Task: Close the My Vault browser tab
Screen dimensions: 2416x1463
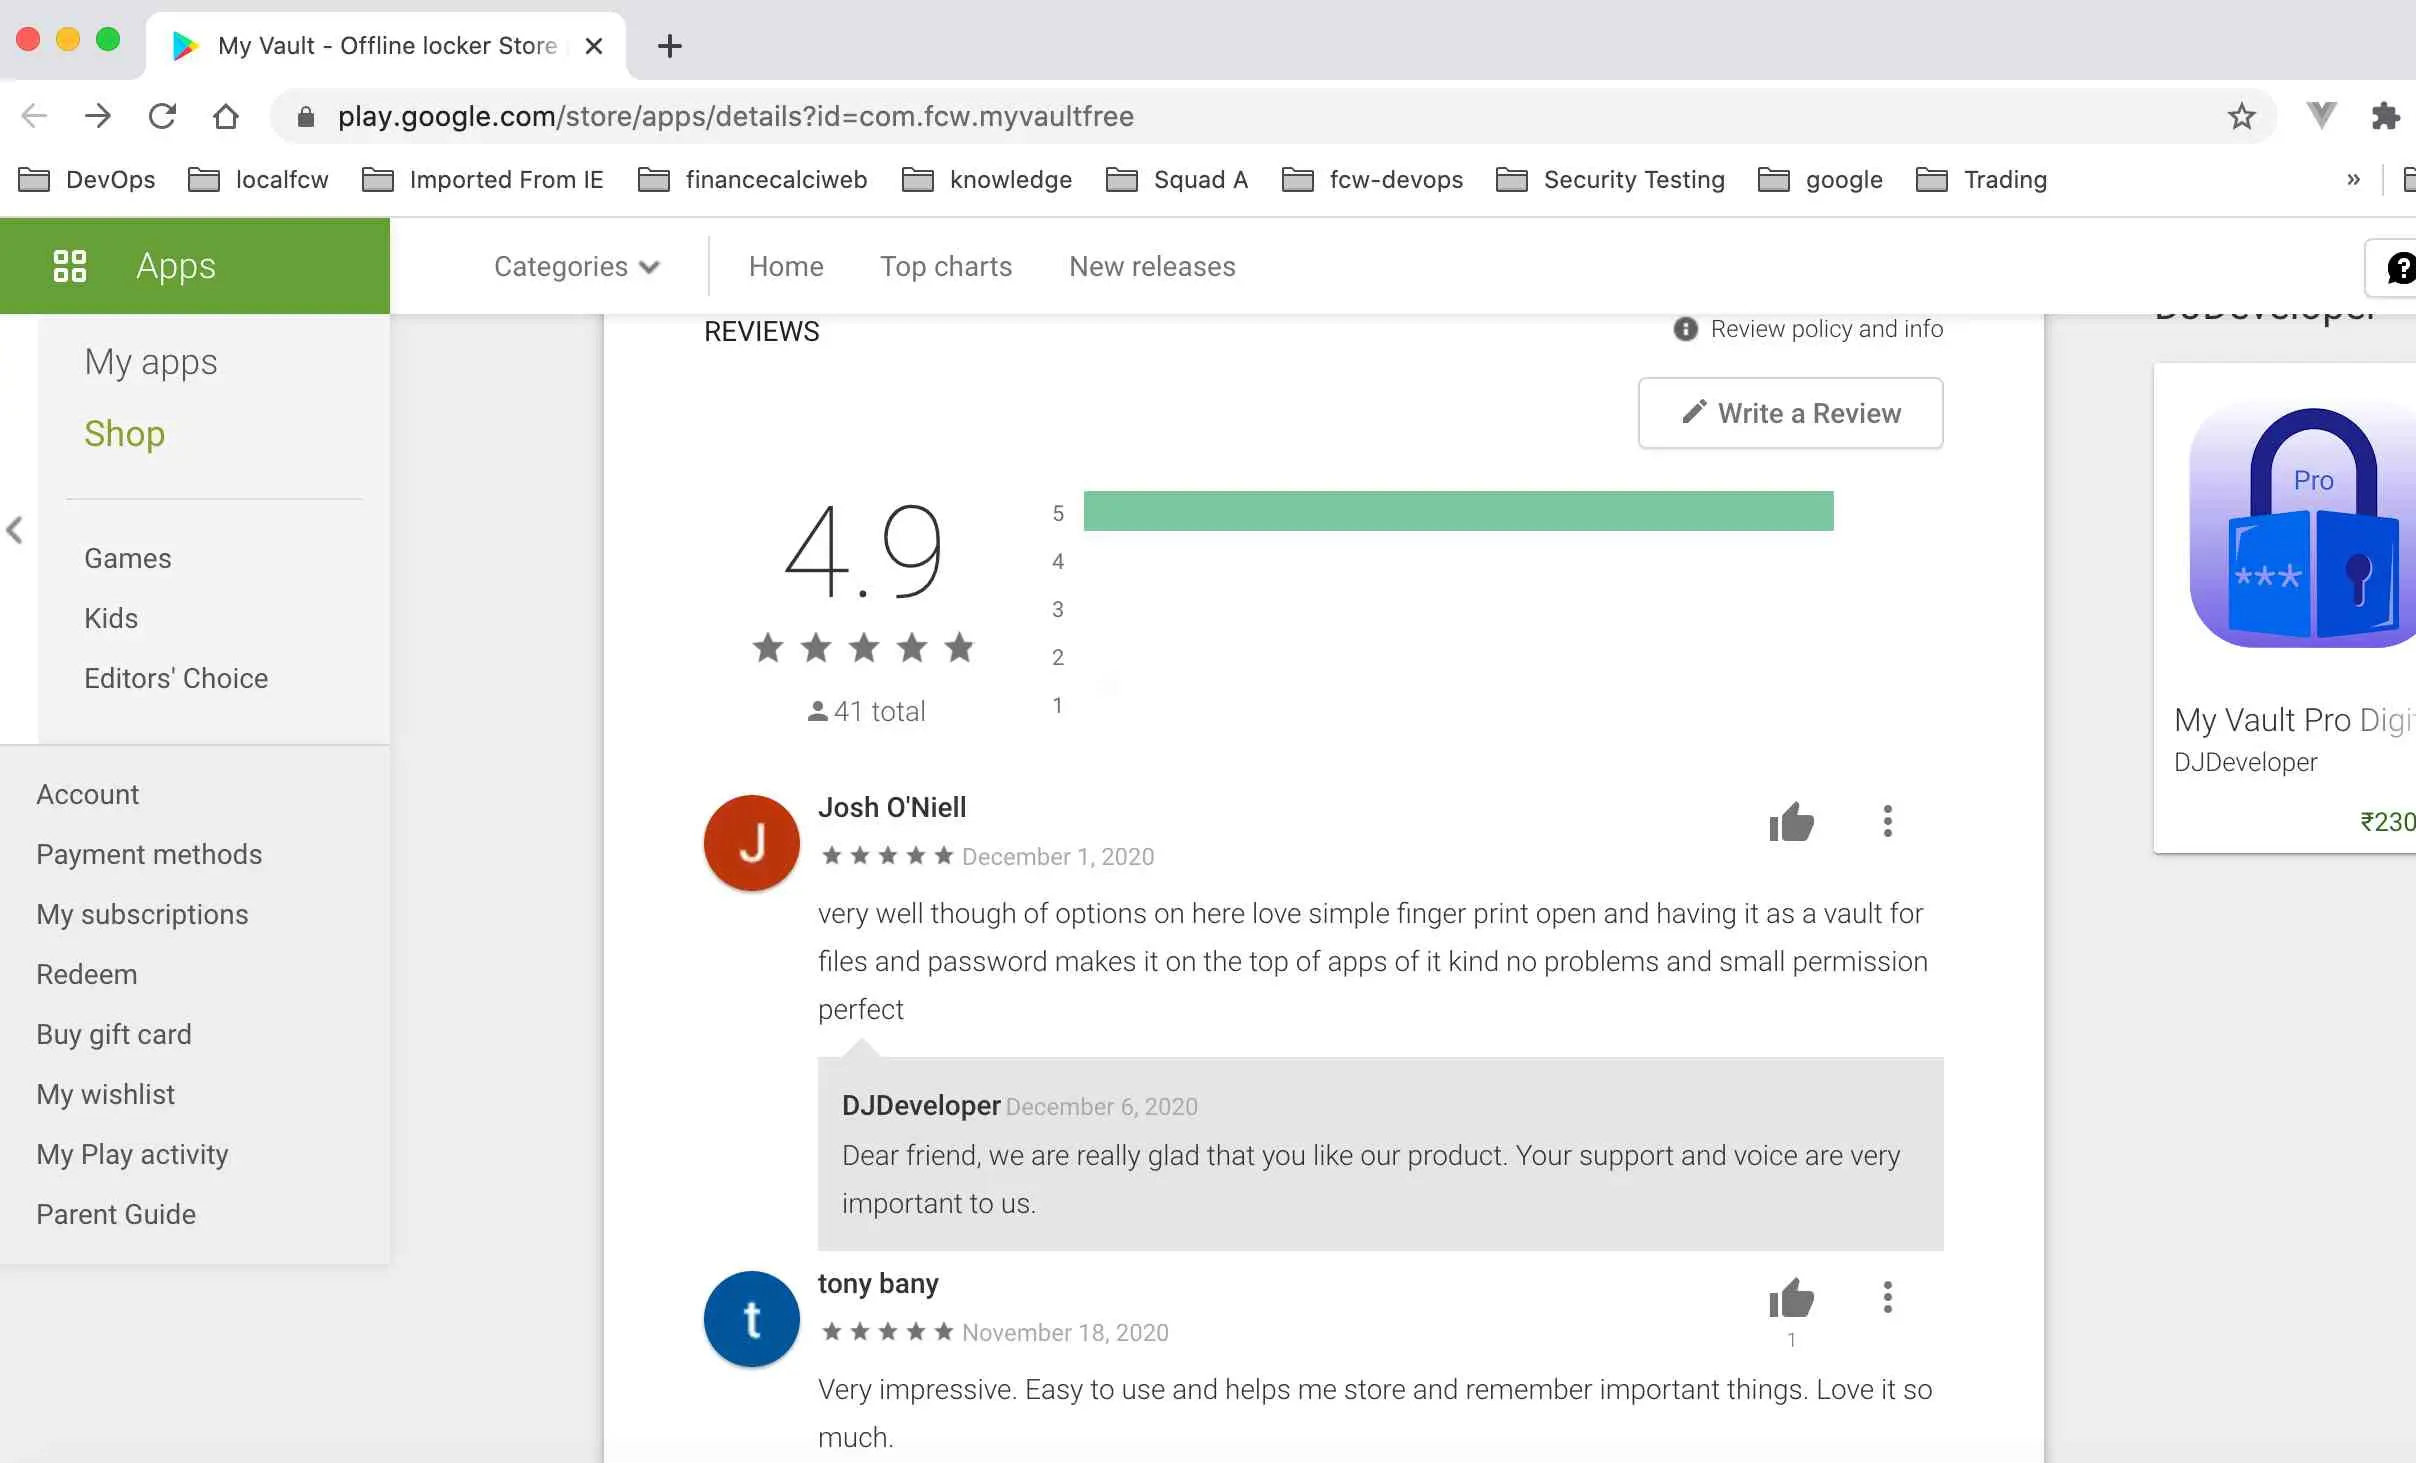Action: pos(593,46)
